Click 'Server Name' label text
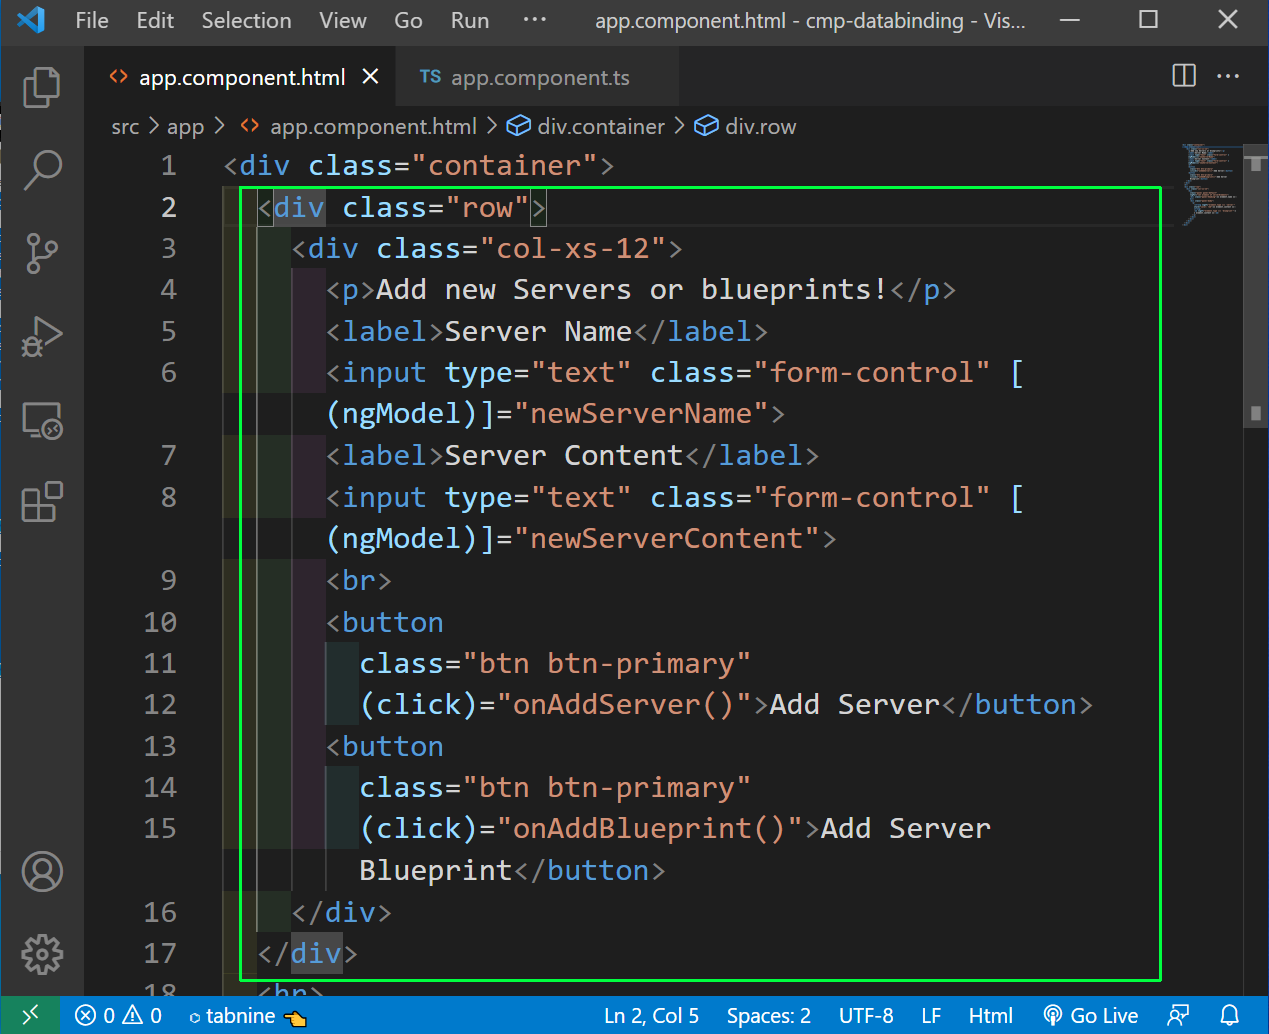This screenshot has width=1269, height=1034. [538, 331]
